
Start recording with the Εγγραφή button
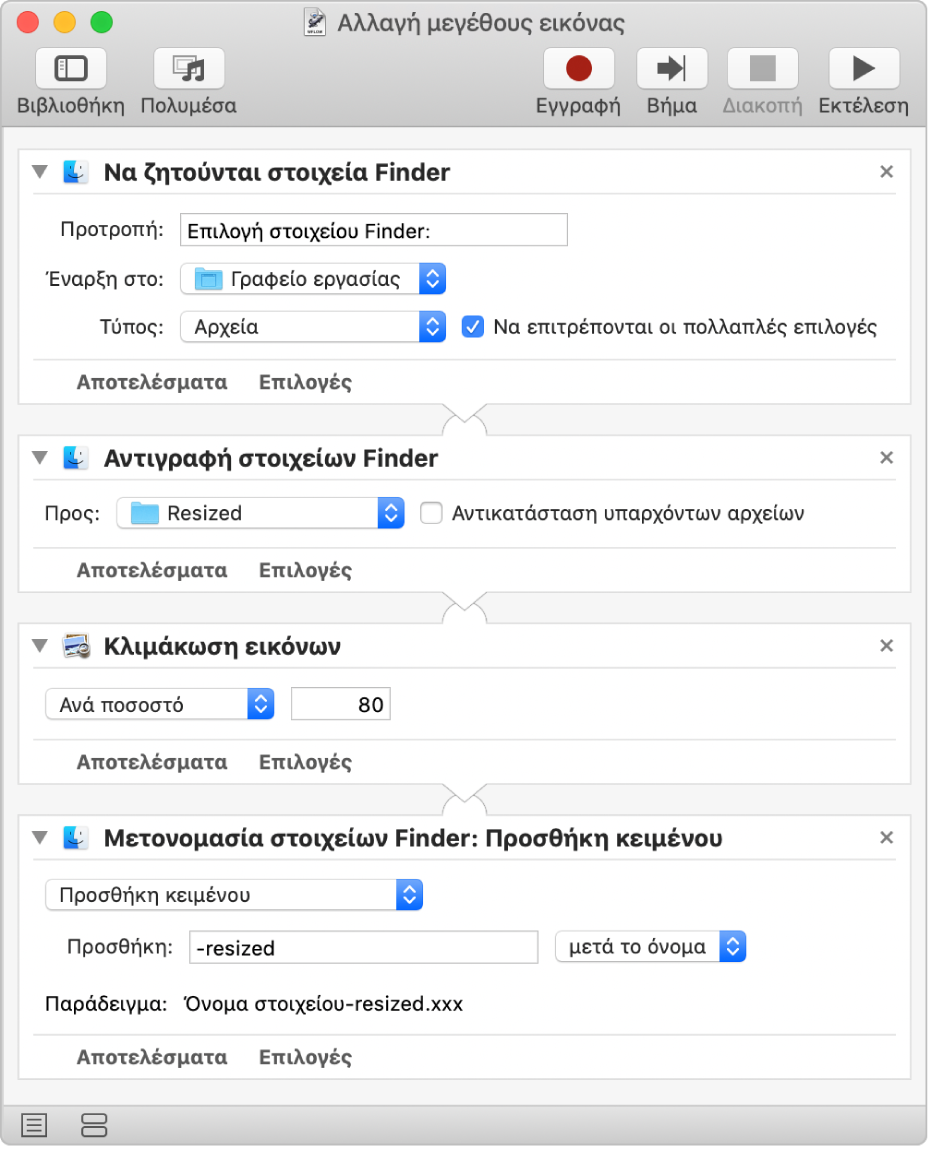point(578,69)
